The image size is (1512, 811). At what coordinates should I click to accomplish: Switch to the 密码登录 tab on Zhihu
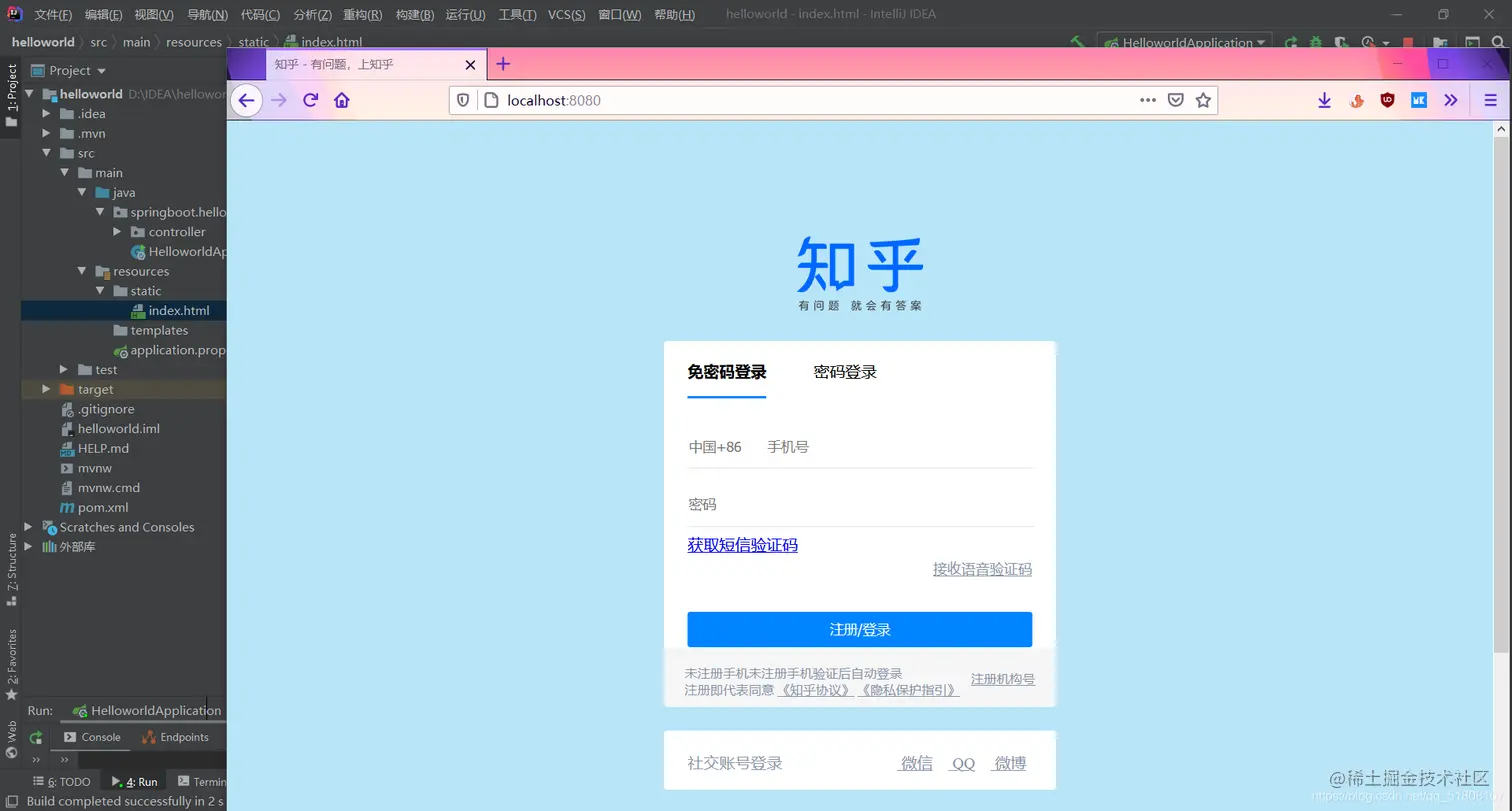[x=844, y=371]
